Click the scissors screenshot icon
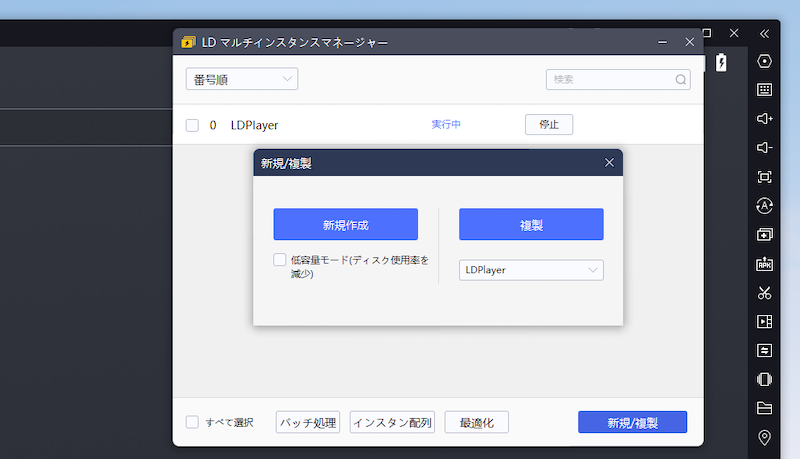800x459 pixels. pyautogui.click(x=765, y=293)
